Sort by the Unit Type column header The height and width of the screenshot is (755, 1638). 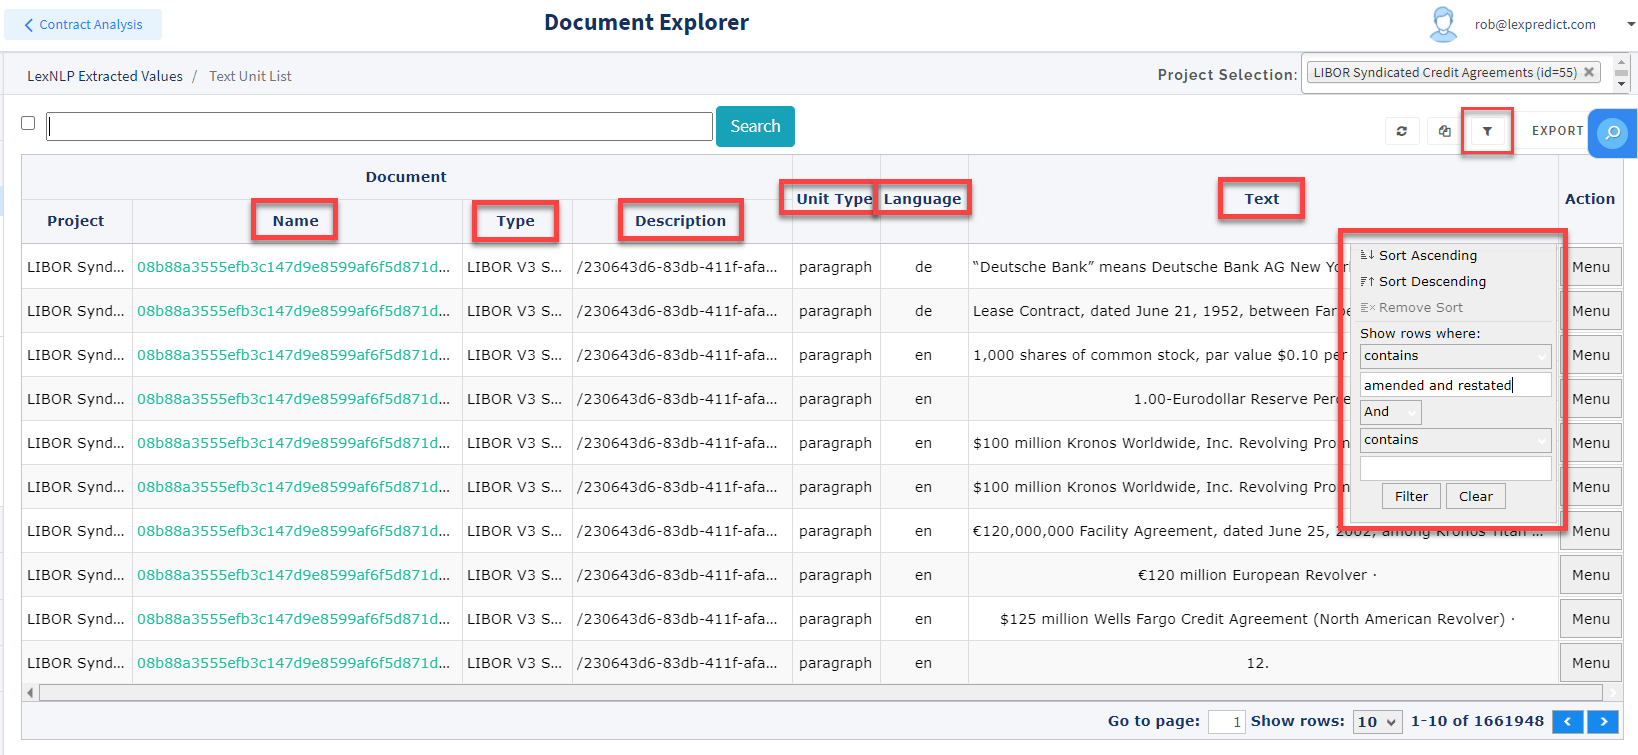click(x=834, y=199)
